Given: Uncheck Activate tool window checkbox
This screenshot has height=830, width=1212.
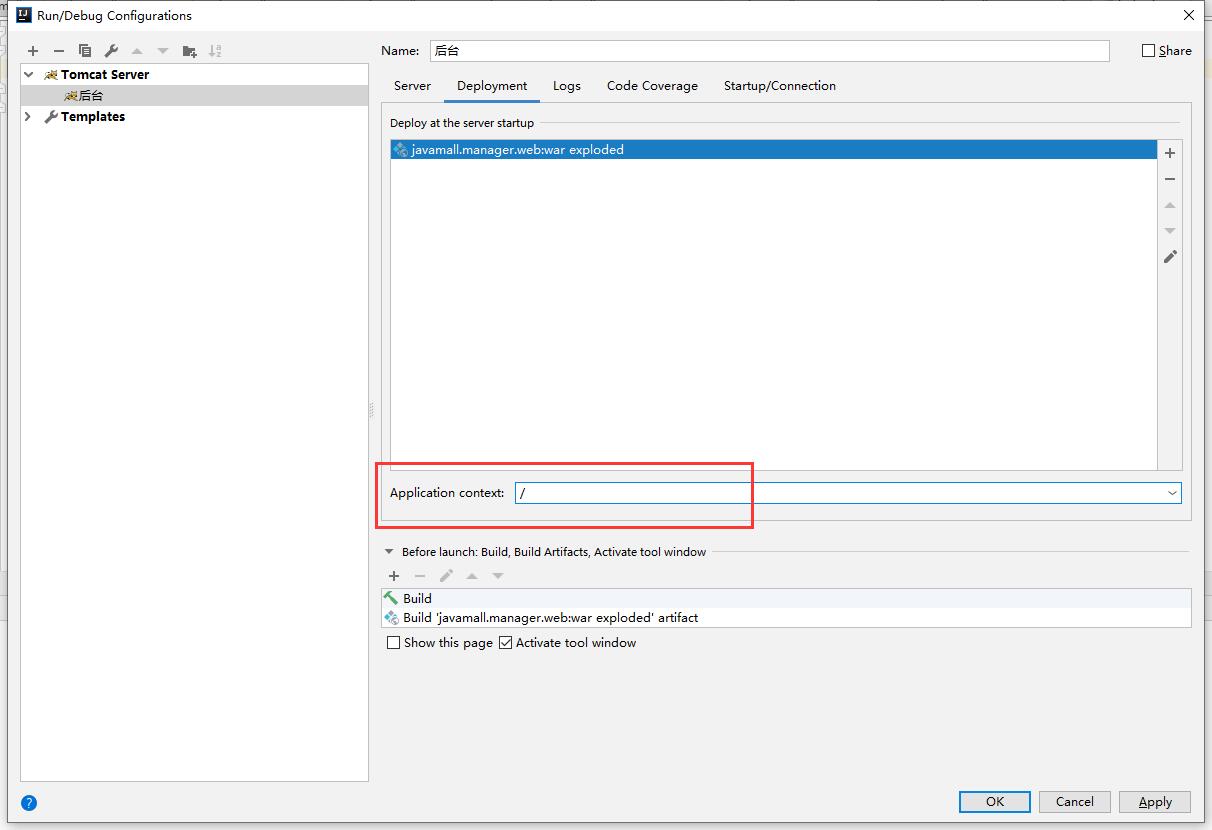Looking at the screenshot, I should click(x=506, y=643).
